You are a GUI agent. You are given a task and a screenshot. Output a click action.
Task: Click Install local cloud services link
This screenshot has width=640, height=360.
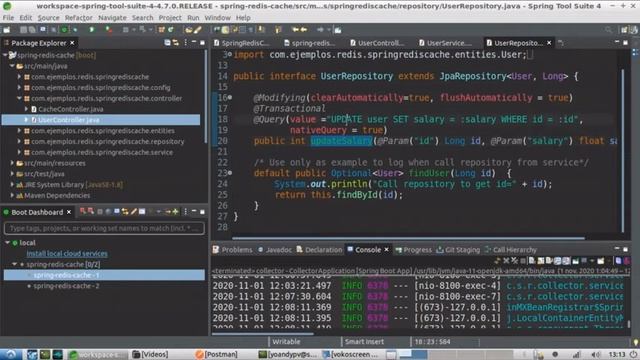coord(67,253)
